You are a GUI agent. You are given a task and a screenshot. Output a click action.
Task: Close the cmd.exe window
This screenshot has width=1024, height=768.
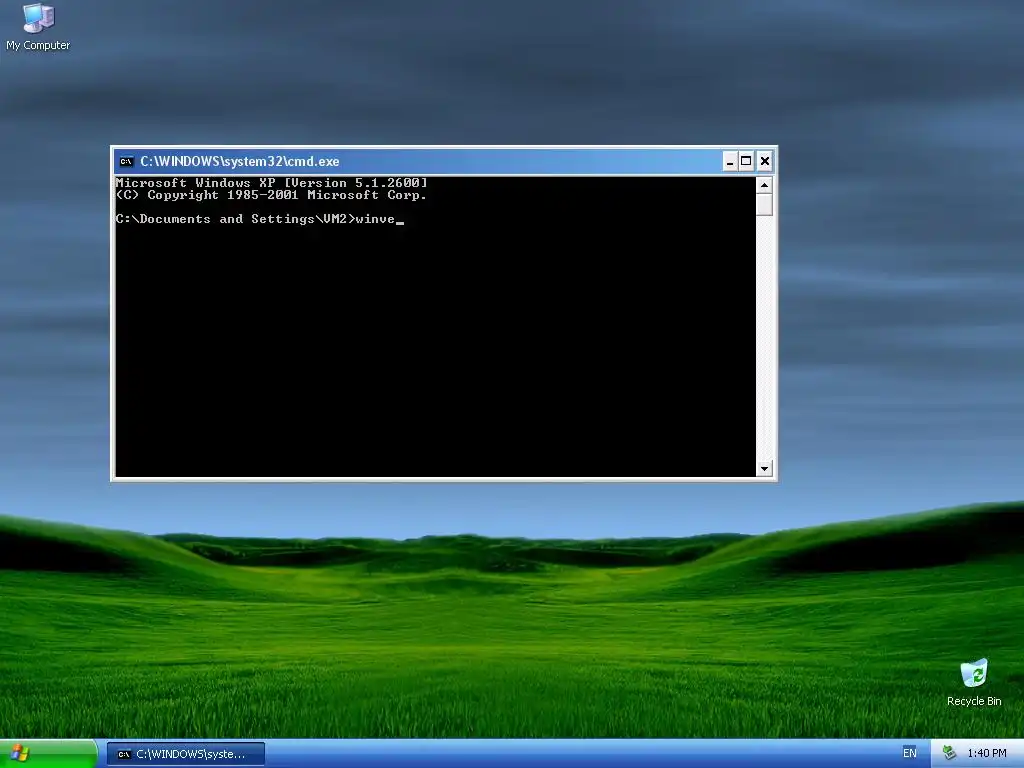(765, 161)
